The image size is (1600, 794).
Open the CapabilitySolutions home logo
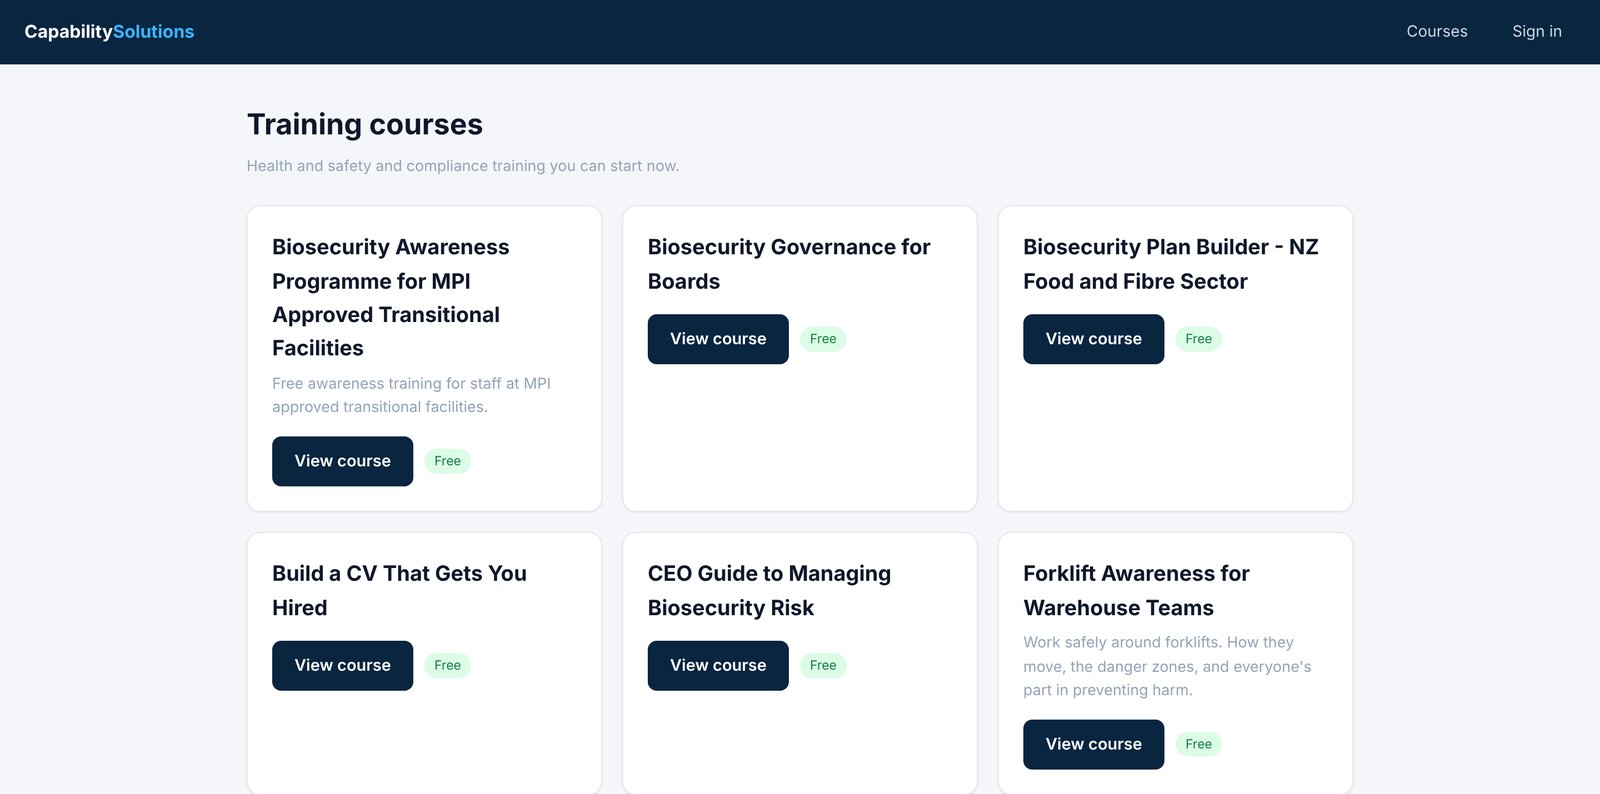coord(109,32)
